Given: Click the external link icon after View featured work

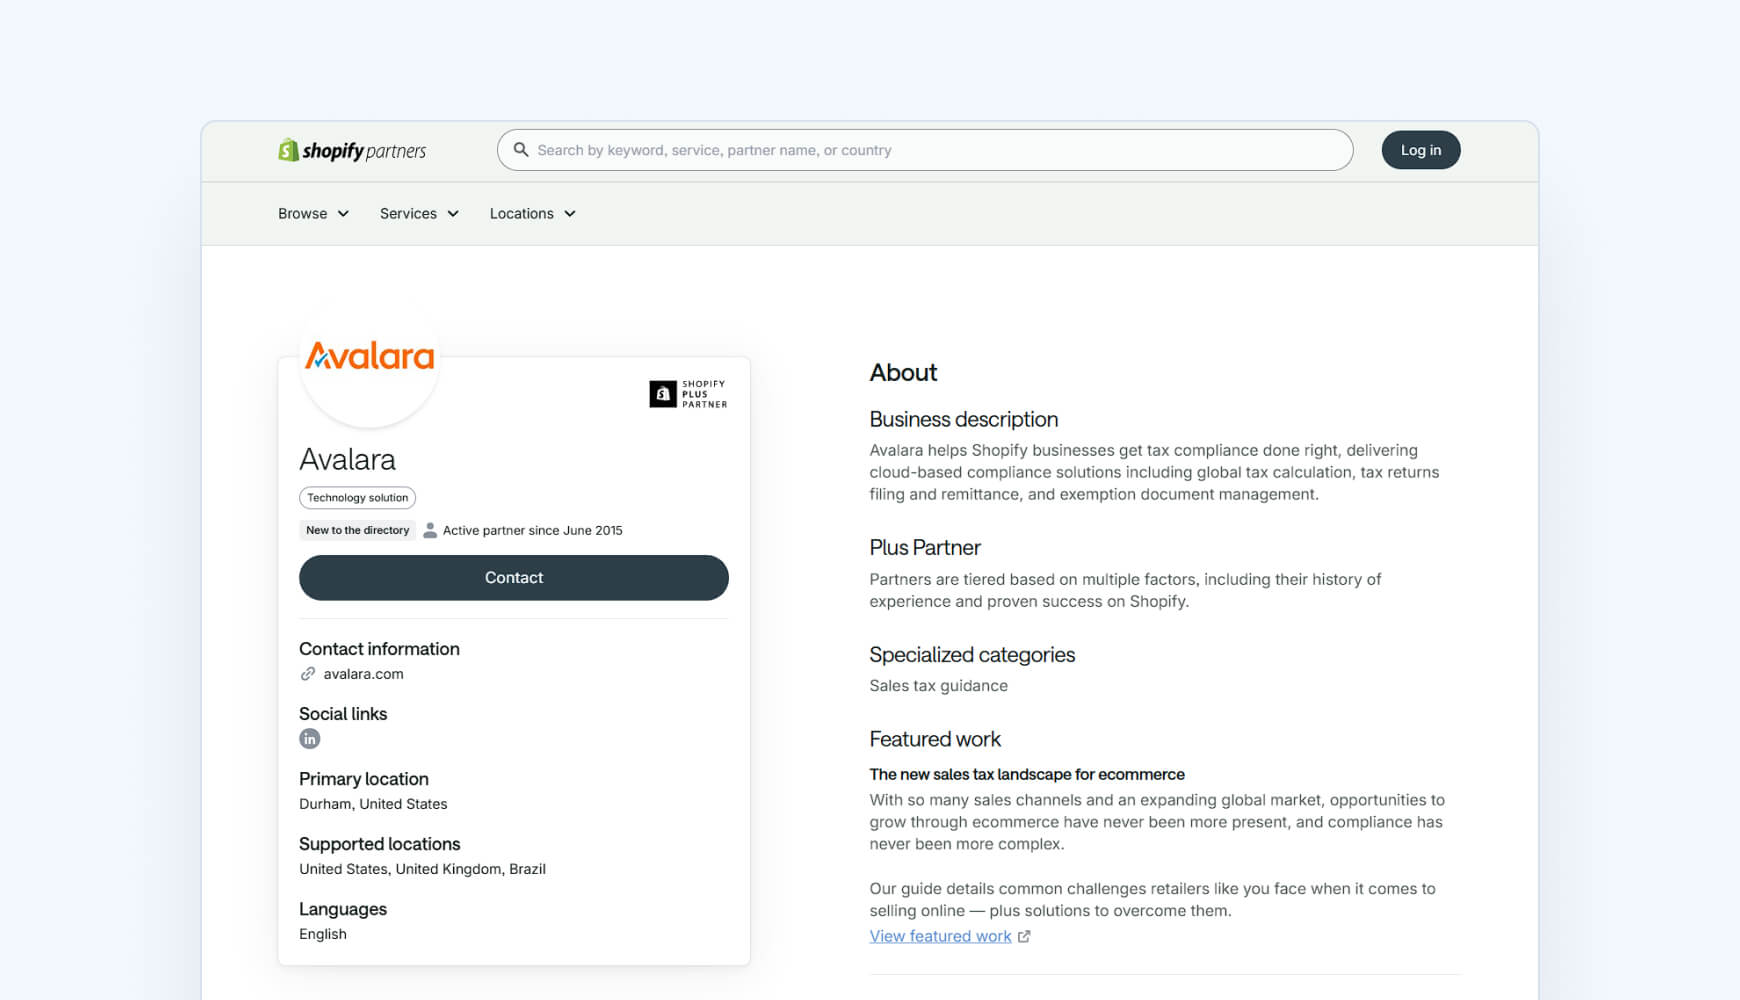Looking at the screenshot, I should pyautogui.click(x=1024, y=937).
